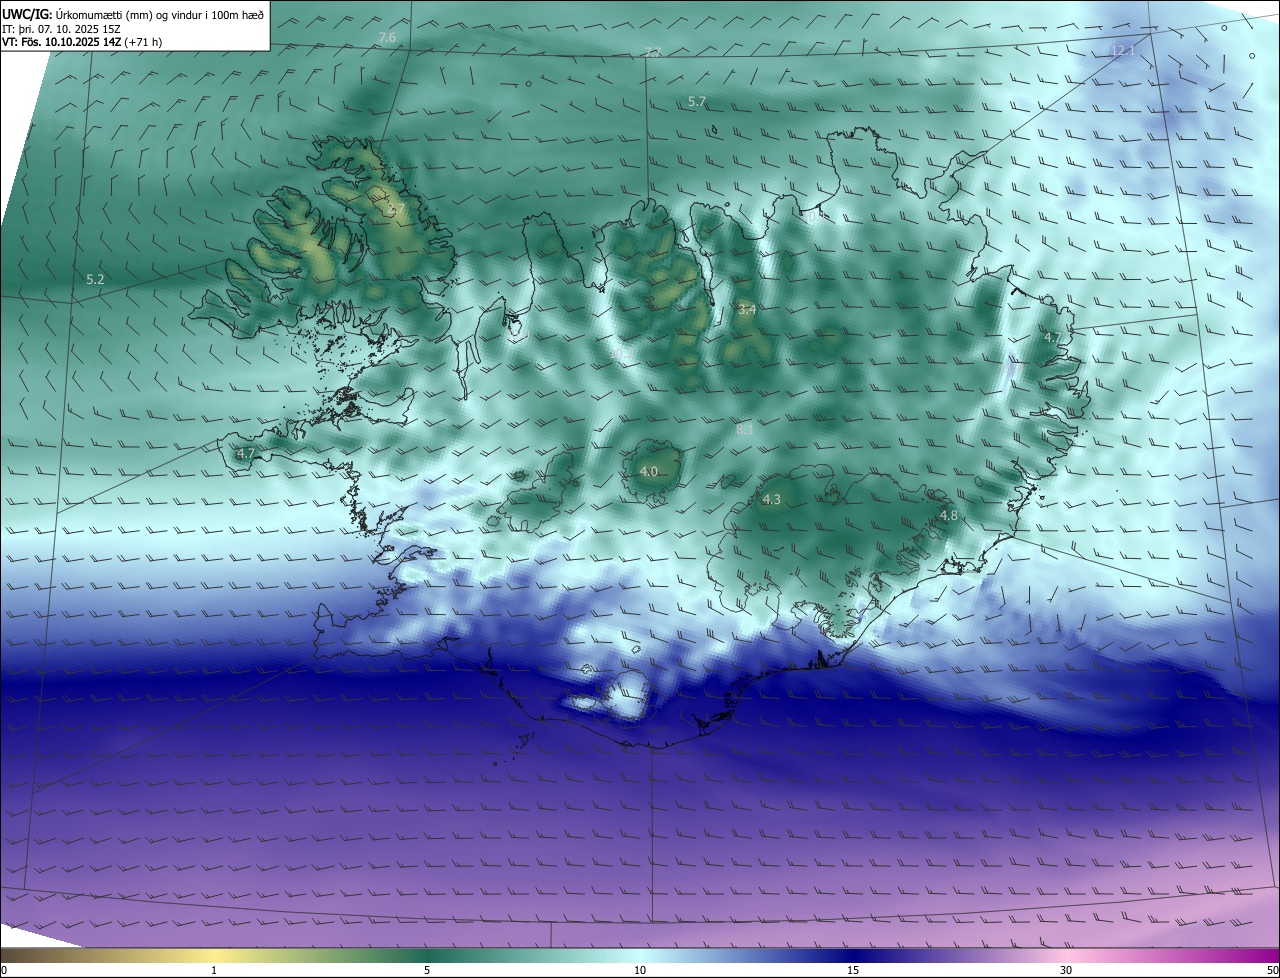Click the "12.1" value label on the map
This screenshot has width=1280, height=978.
click(1123, 50)
